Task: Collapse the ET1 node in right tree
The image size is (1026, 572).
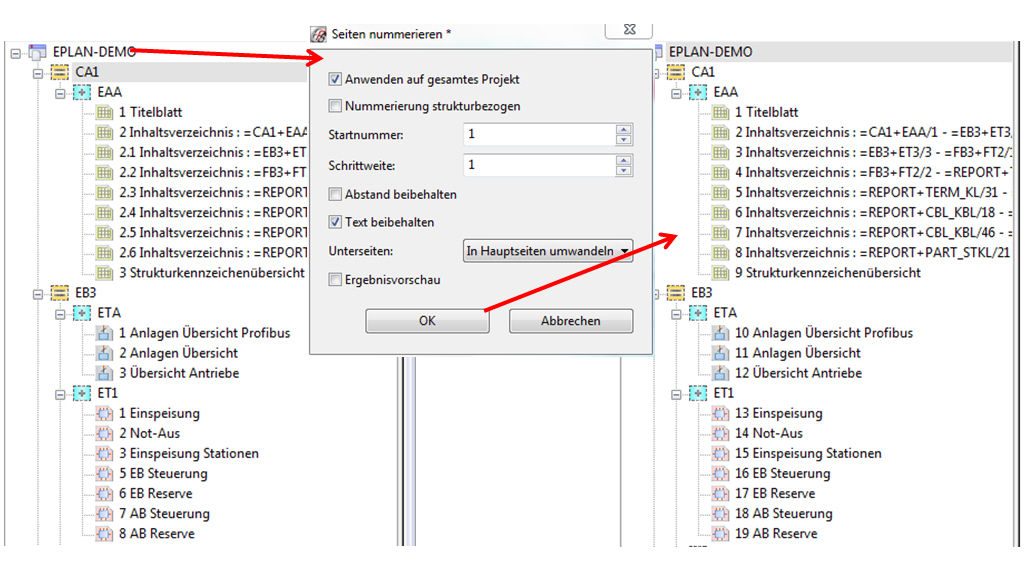Action: coord(677,395)
